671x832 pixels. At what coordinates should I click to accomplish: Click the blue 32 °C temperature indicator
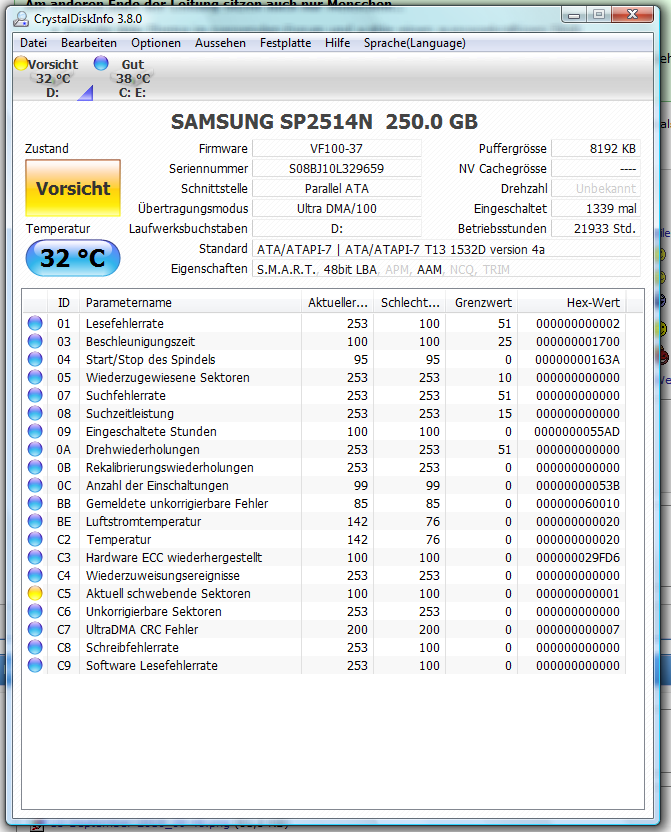[x=73, y=258]
